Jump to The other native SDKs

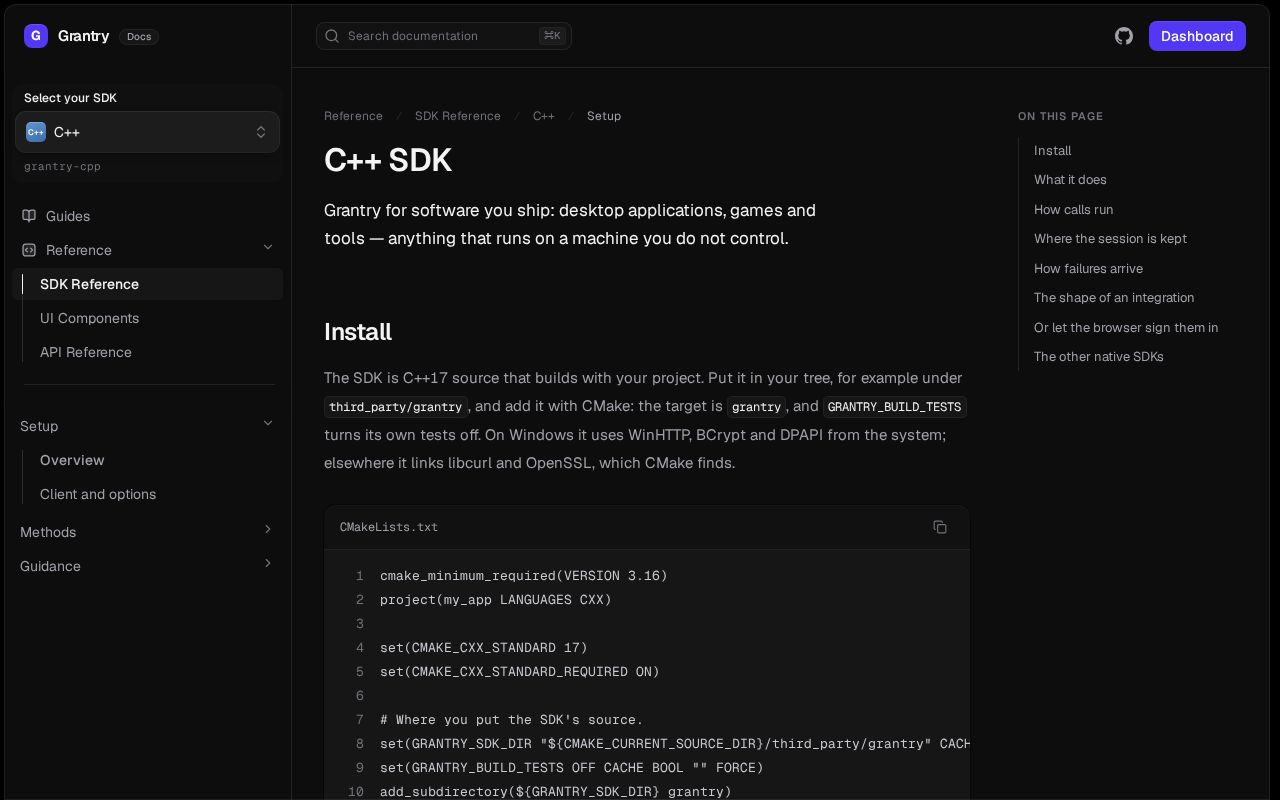pos(1099,357)
